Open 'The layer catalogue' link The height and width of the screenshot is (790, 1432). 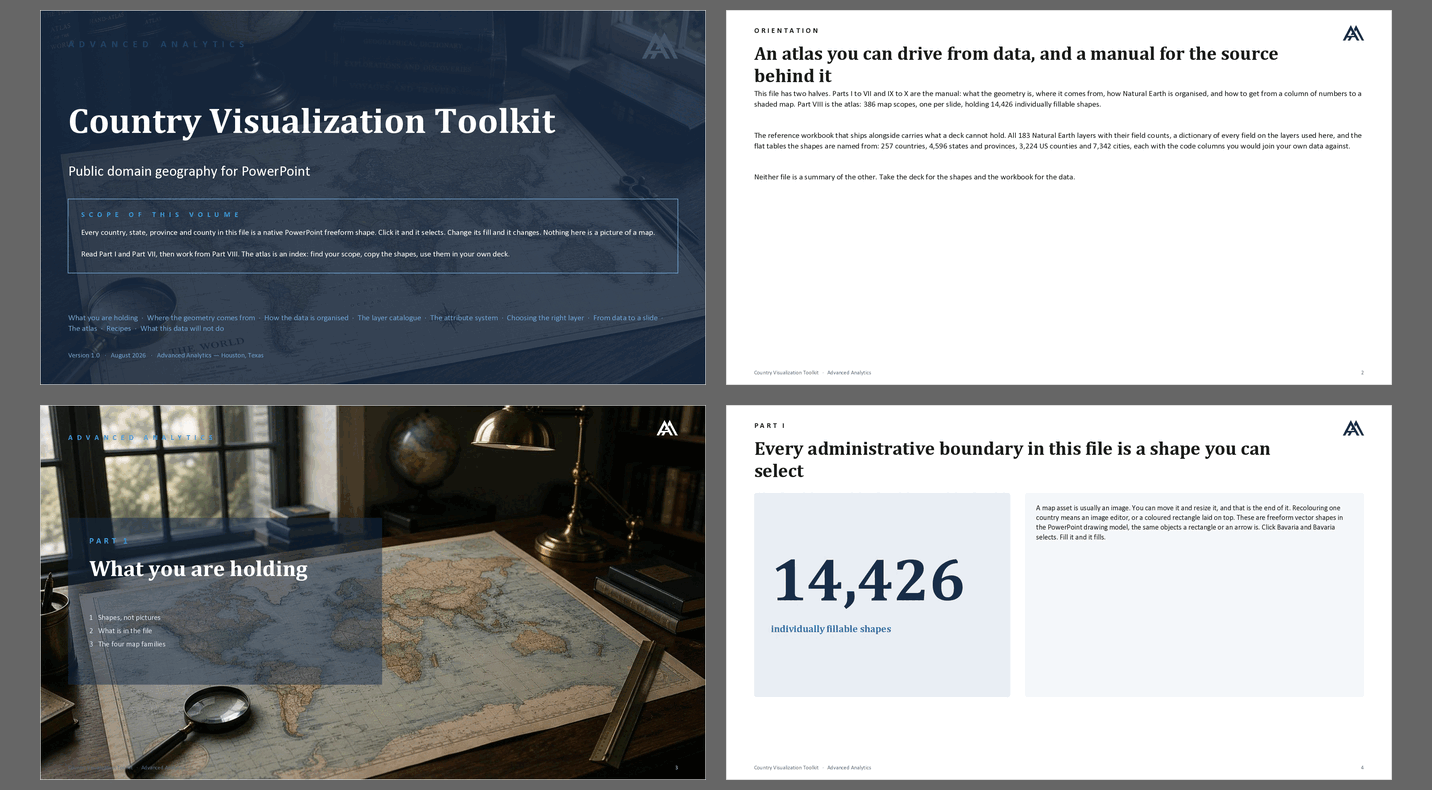[x=390, y=318]
